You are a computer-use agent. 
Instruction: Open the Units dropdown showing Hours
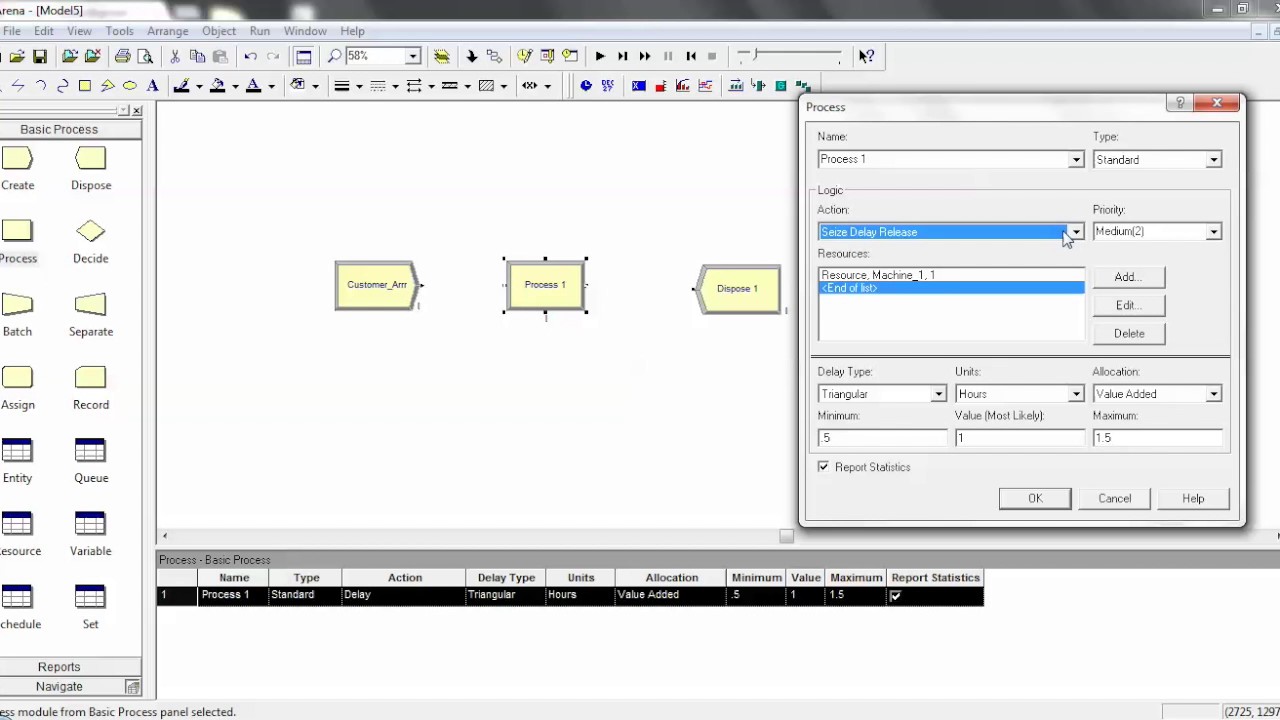pyautogui.click(x=1076, y=394)
